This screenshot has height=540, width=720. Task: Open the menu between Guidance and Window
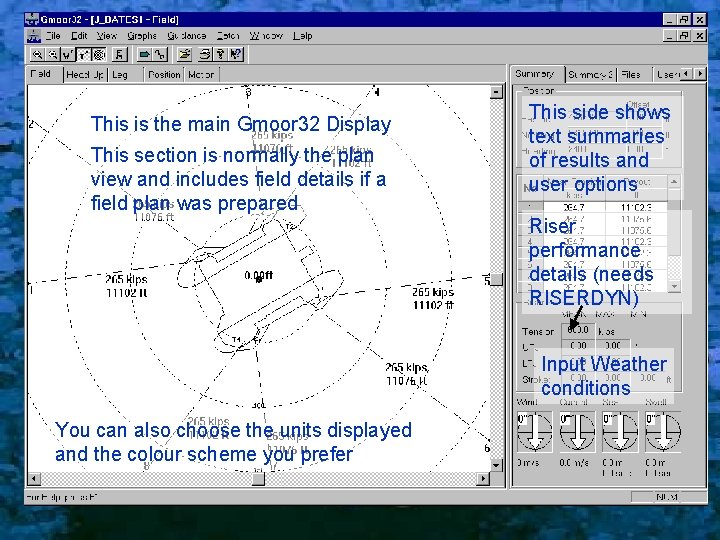tap(228, 36)
